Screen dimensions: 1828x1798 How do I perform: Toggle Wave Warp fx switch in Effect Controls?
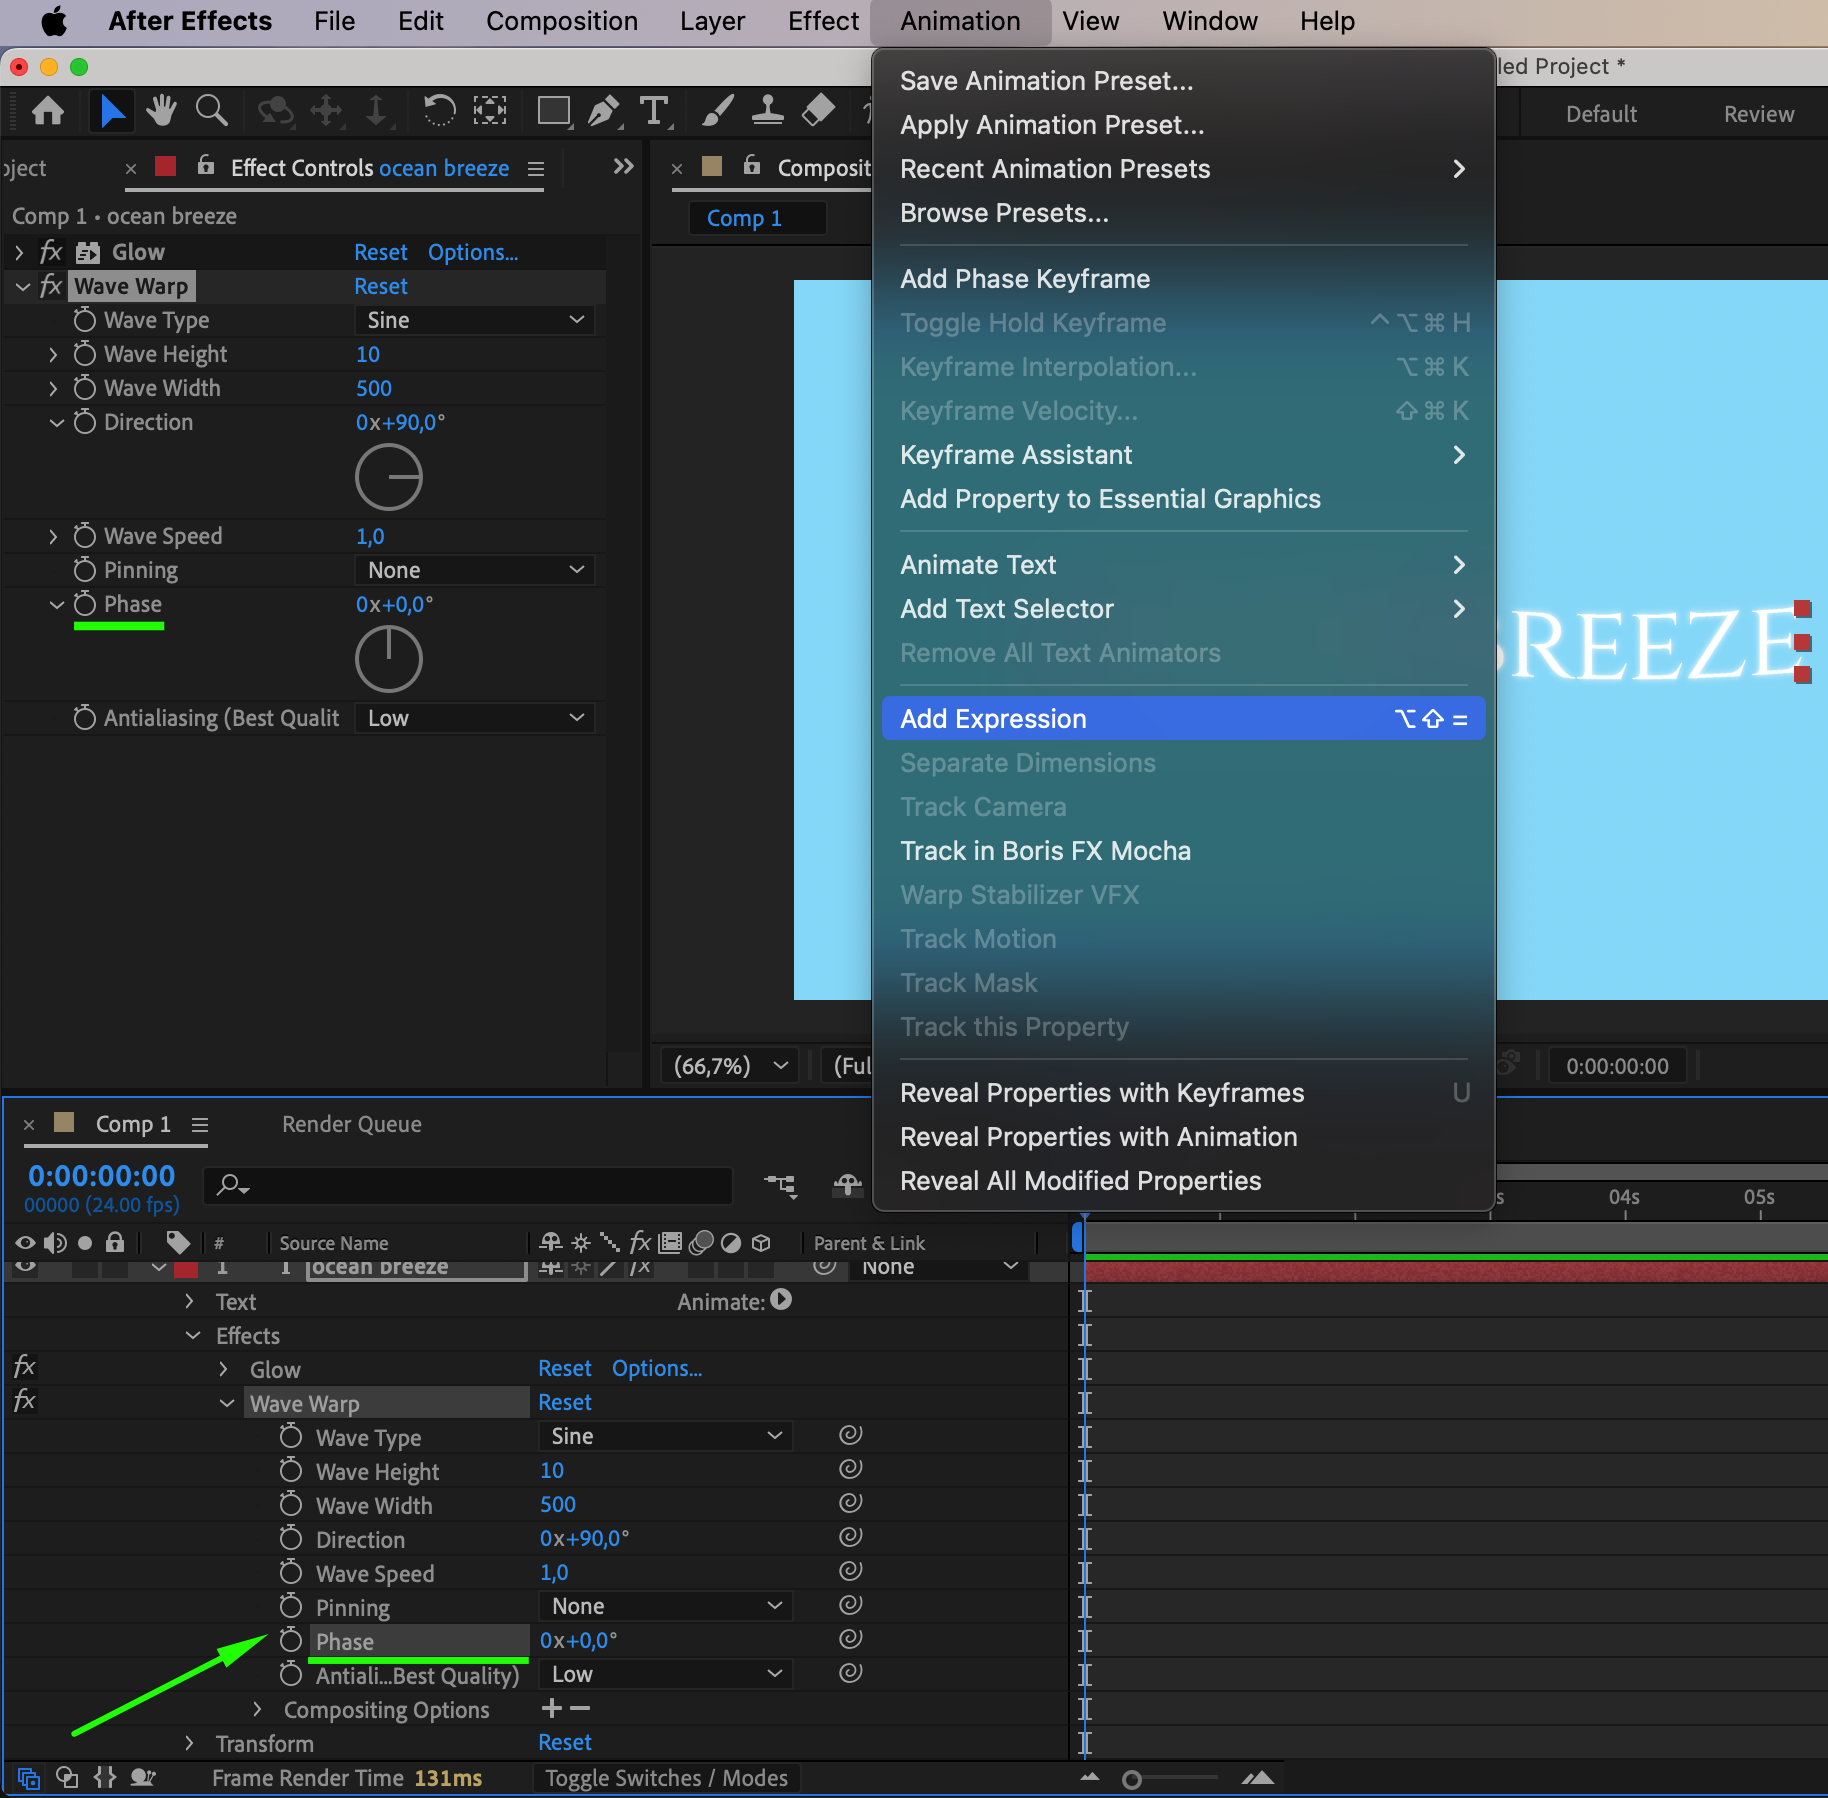point(51,286)
